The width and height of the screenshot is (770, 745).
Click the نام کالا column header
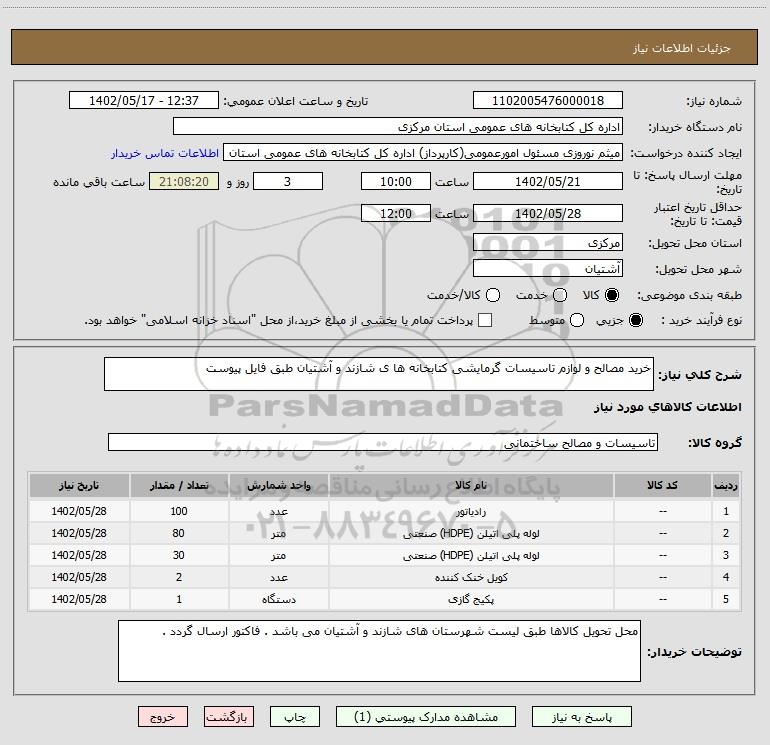click(471, 485)
